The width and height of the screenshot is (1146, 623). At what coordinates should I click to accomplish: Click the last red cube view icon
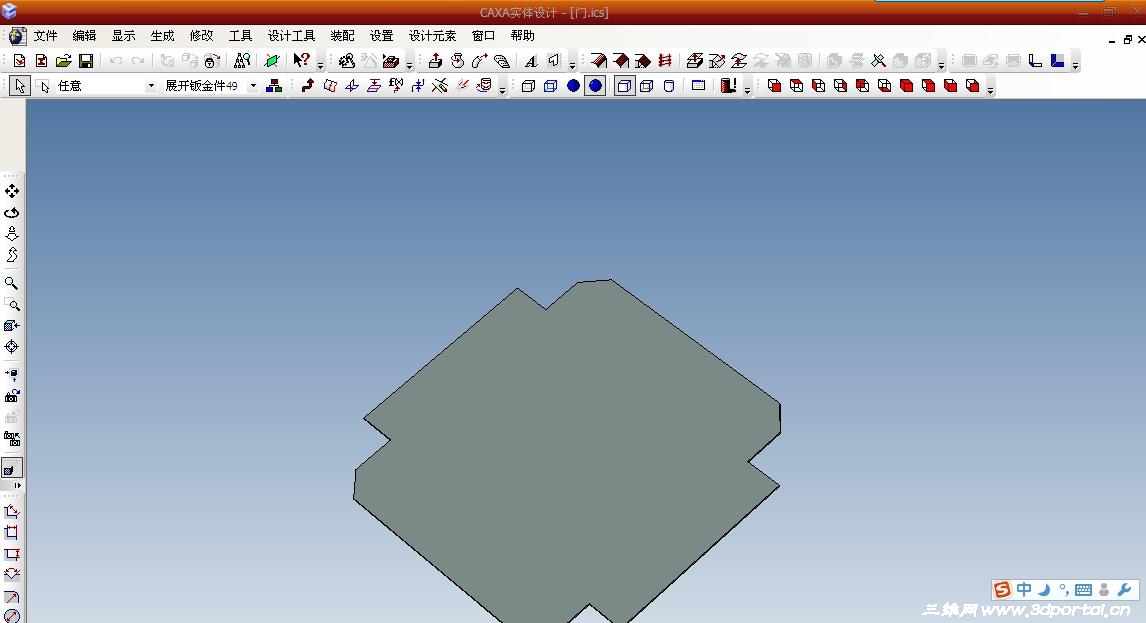click(972, 86)
